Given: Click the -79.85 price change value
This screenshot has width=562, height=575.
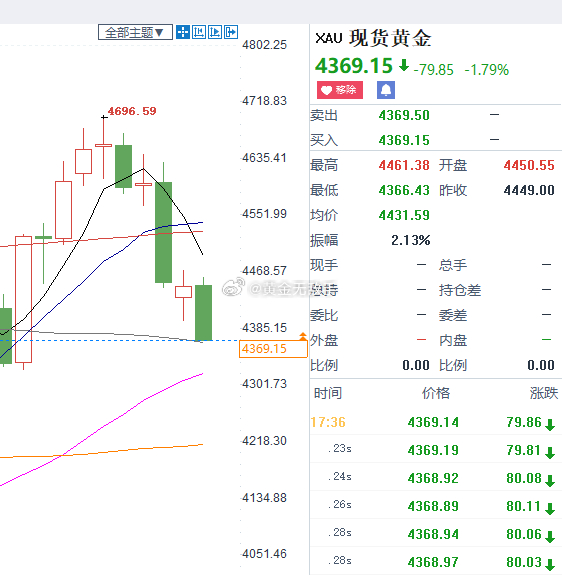Looking at the screenshot, I should (x=434, y=70).
